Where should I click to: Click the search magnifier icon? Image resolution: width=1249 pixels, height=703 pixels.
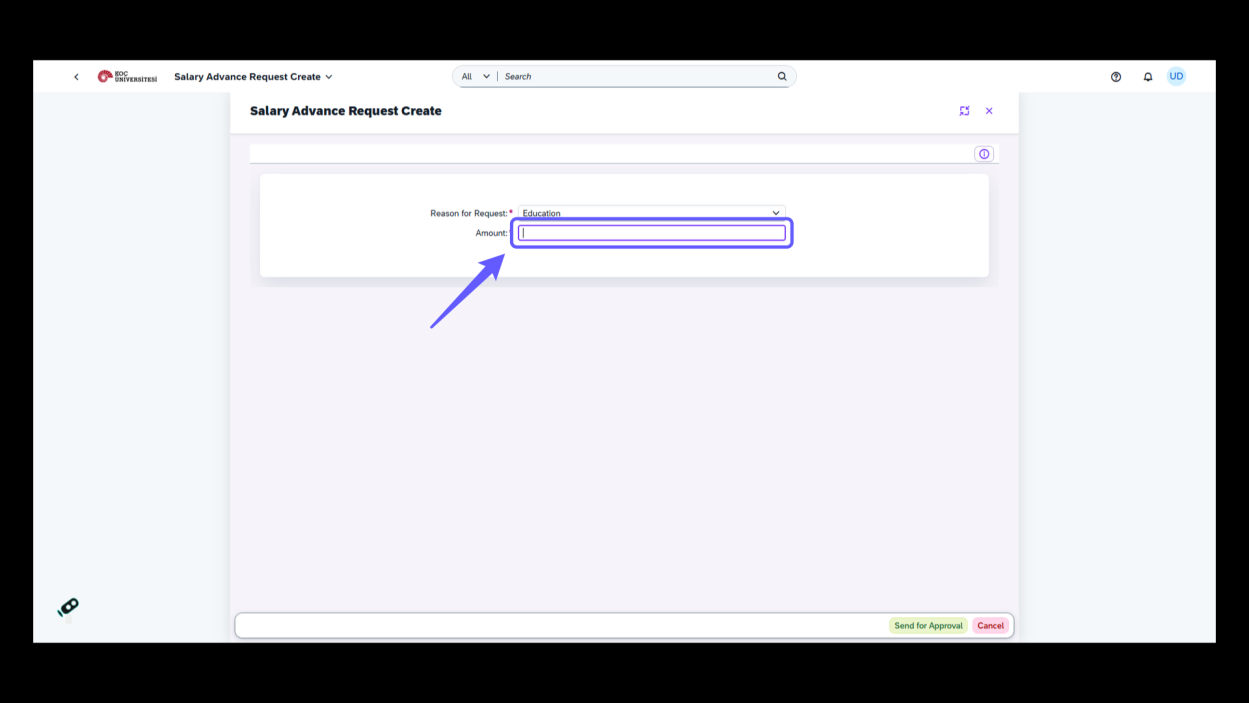click(x=782, y=76)
